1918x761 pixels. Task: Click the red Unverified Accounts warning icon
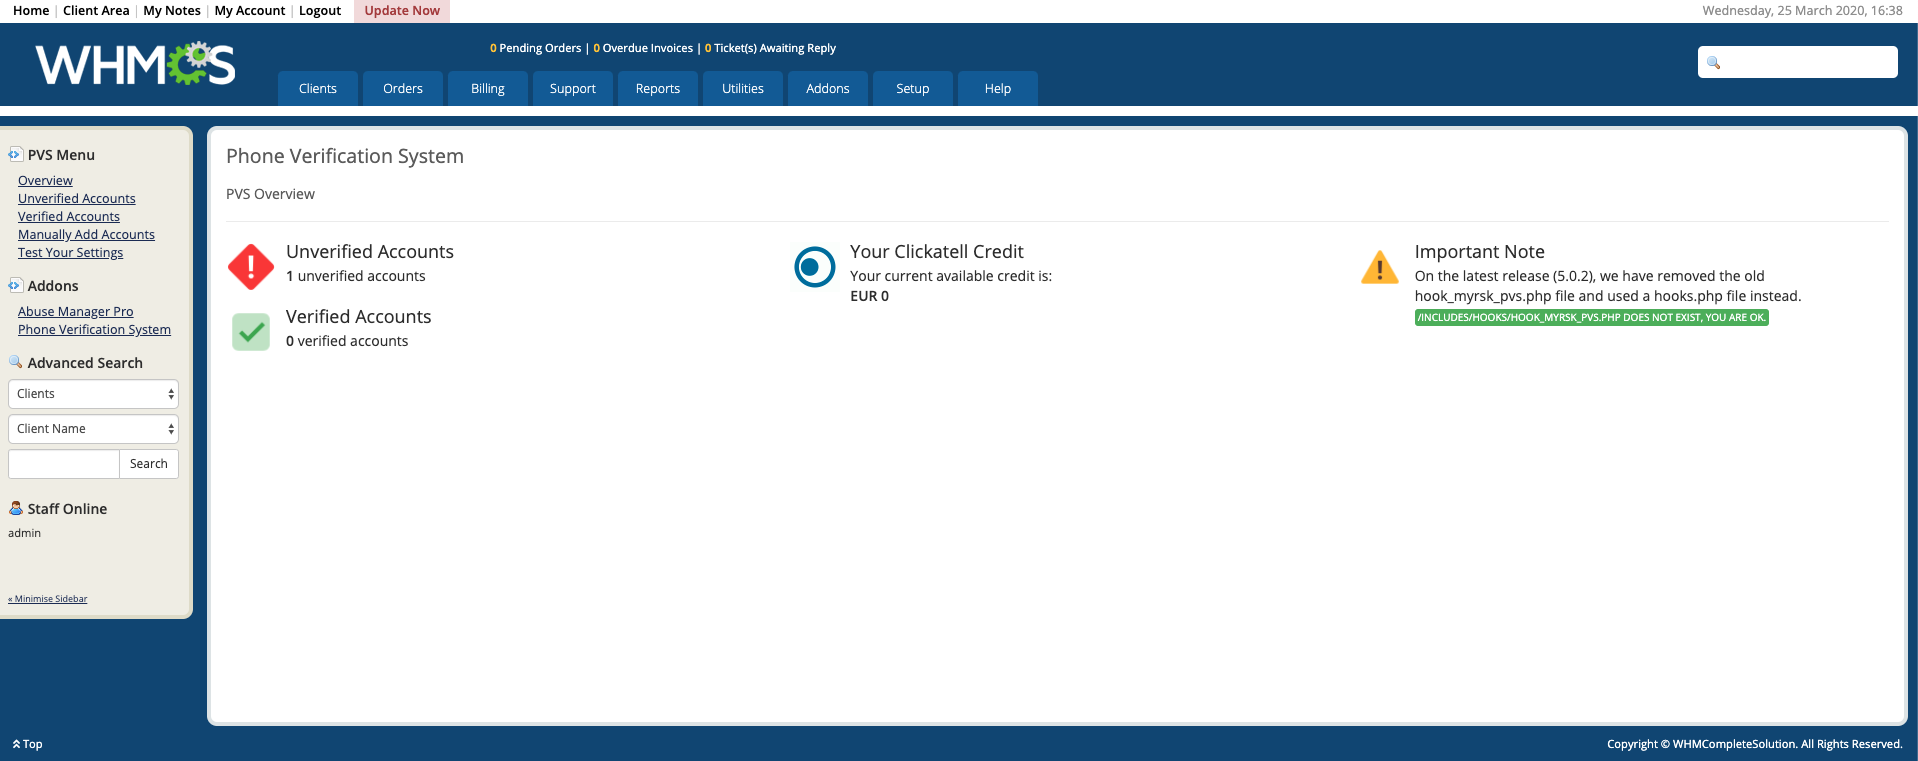pyautogui.click(x=251, y=267)
